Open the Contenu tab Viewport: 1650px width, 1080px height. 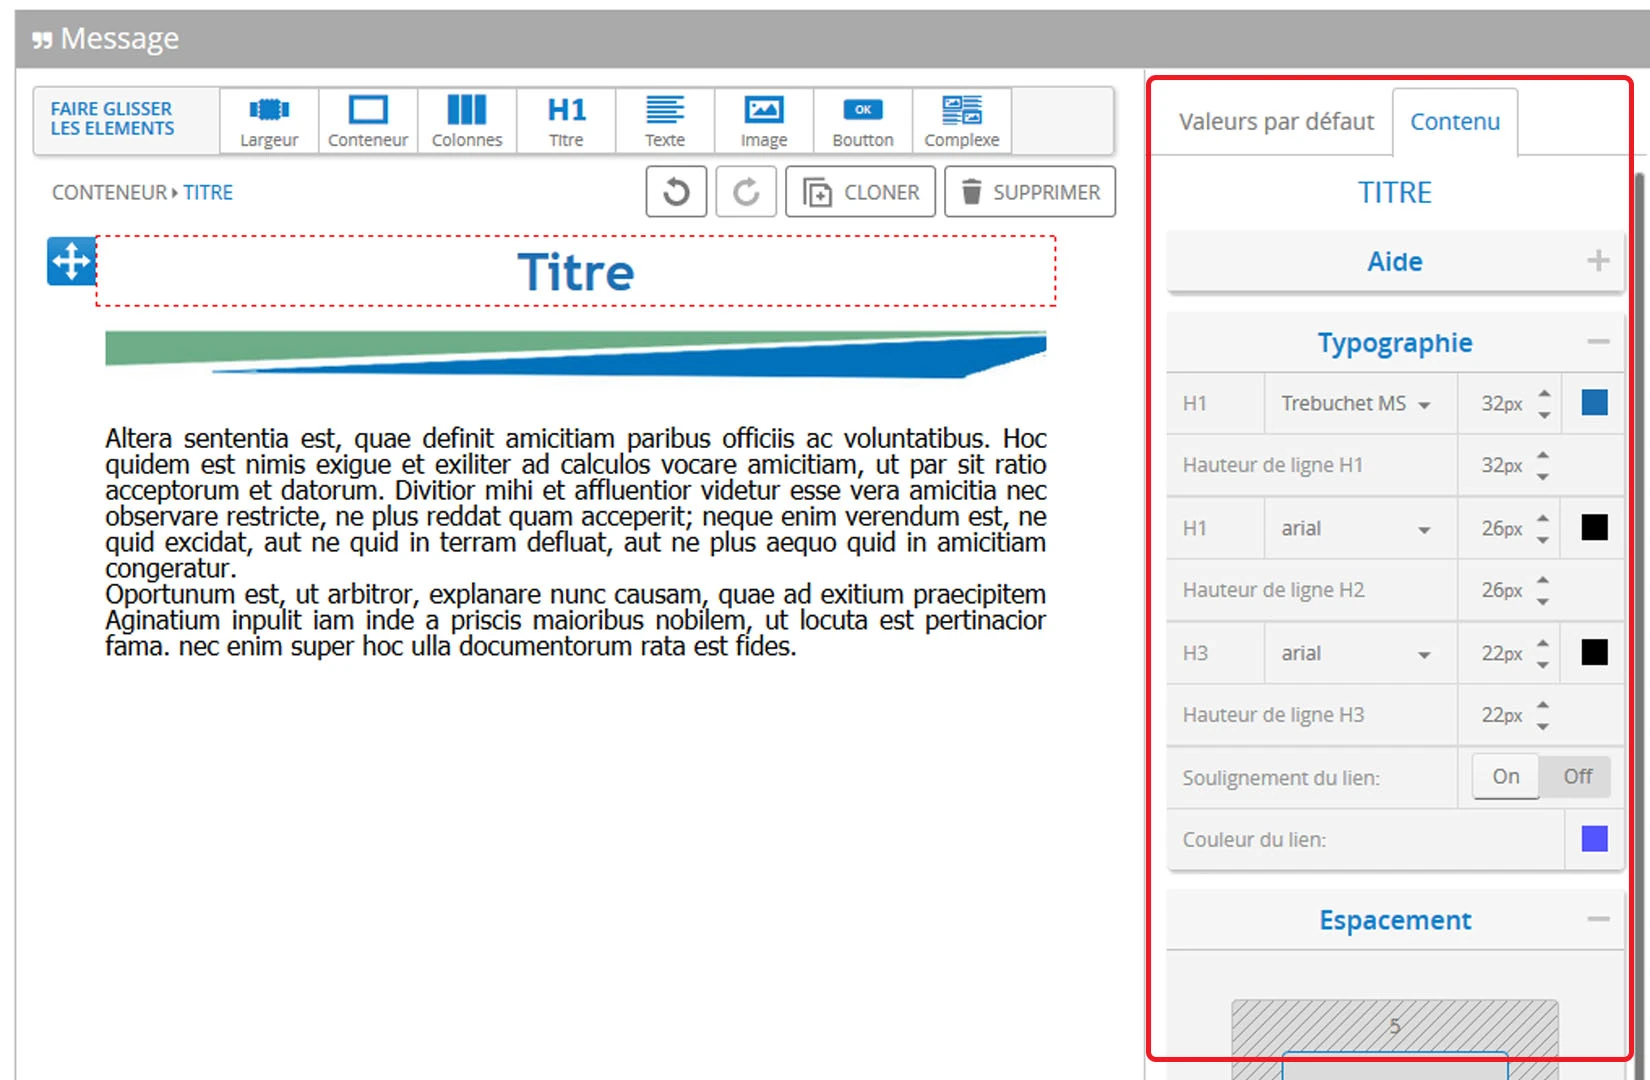[1455, 122]
